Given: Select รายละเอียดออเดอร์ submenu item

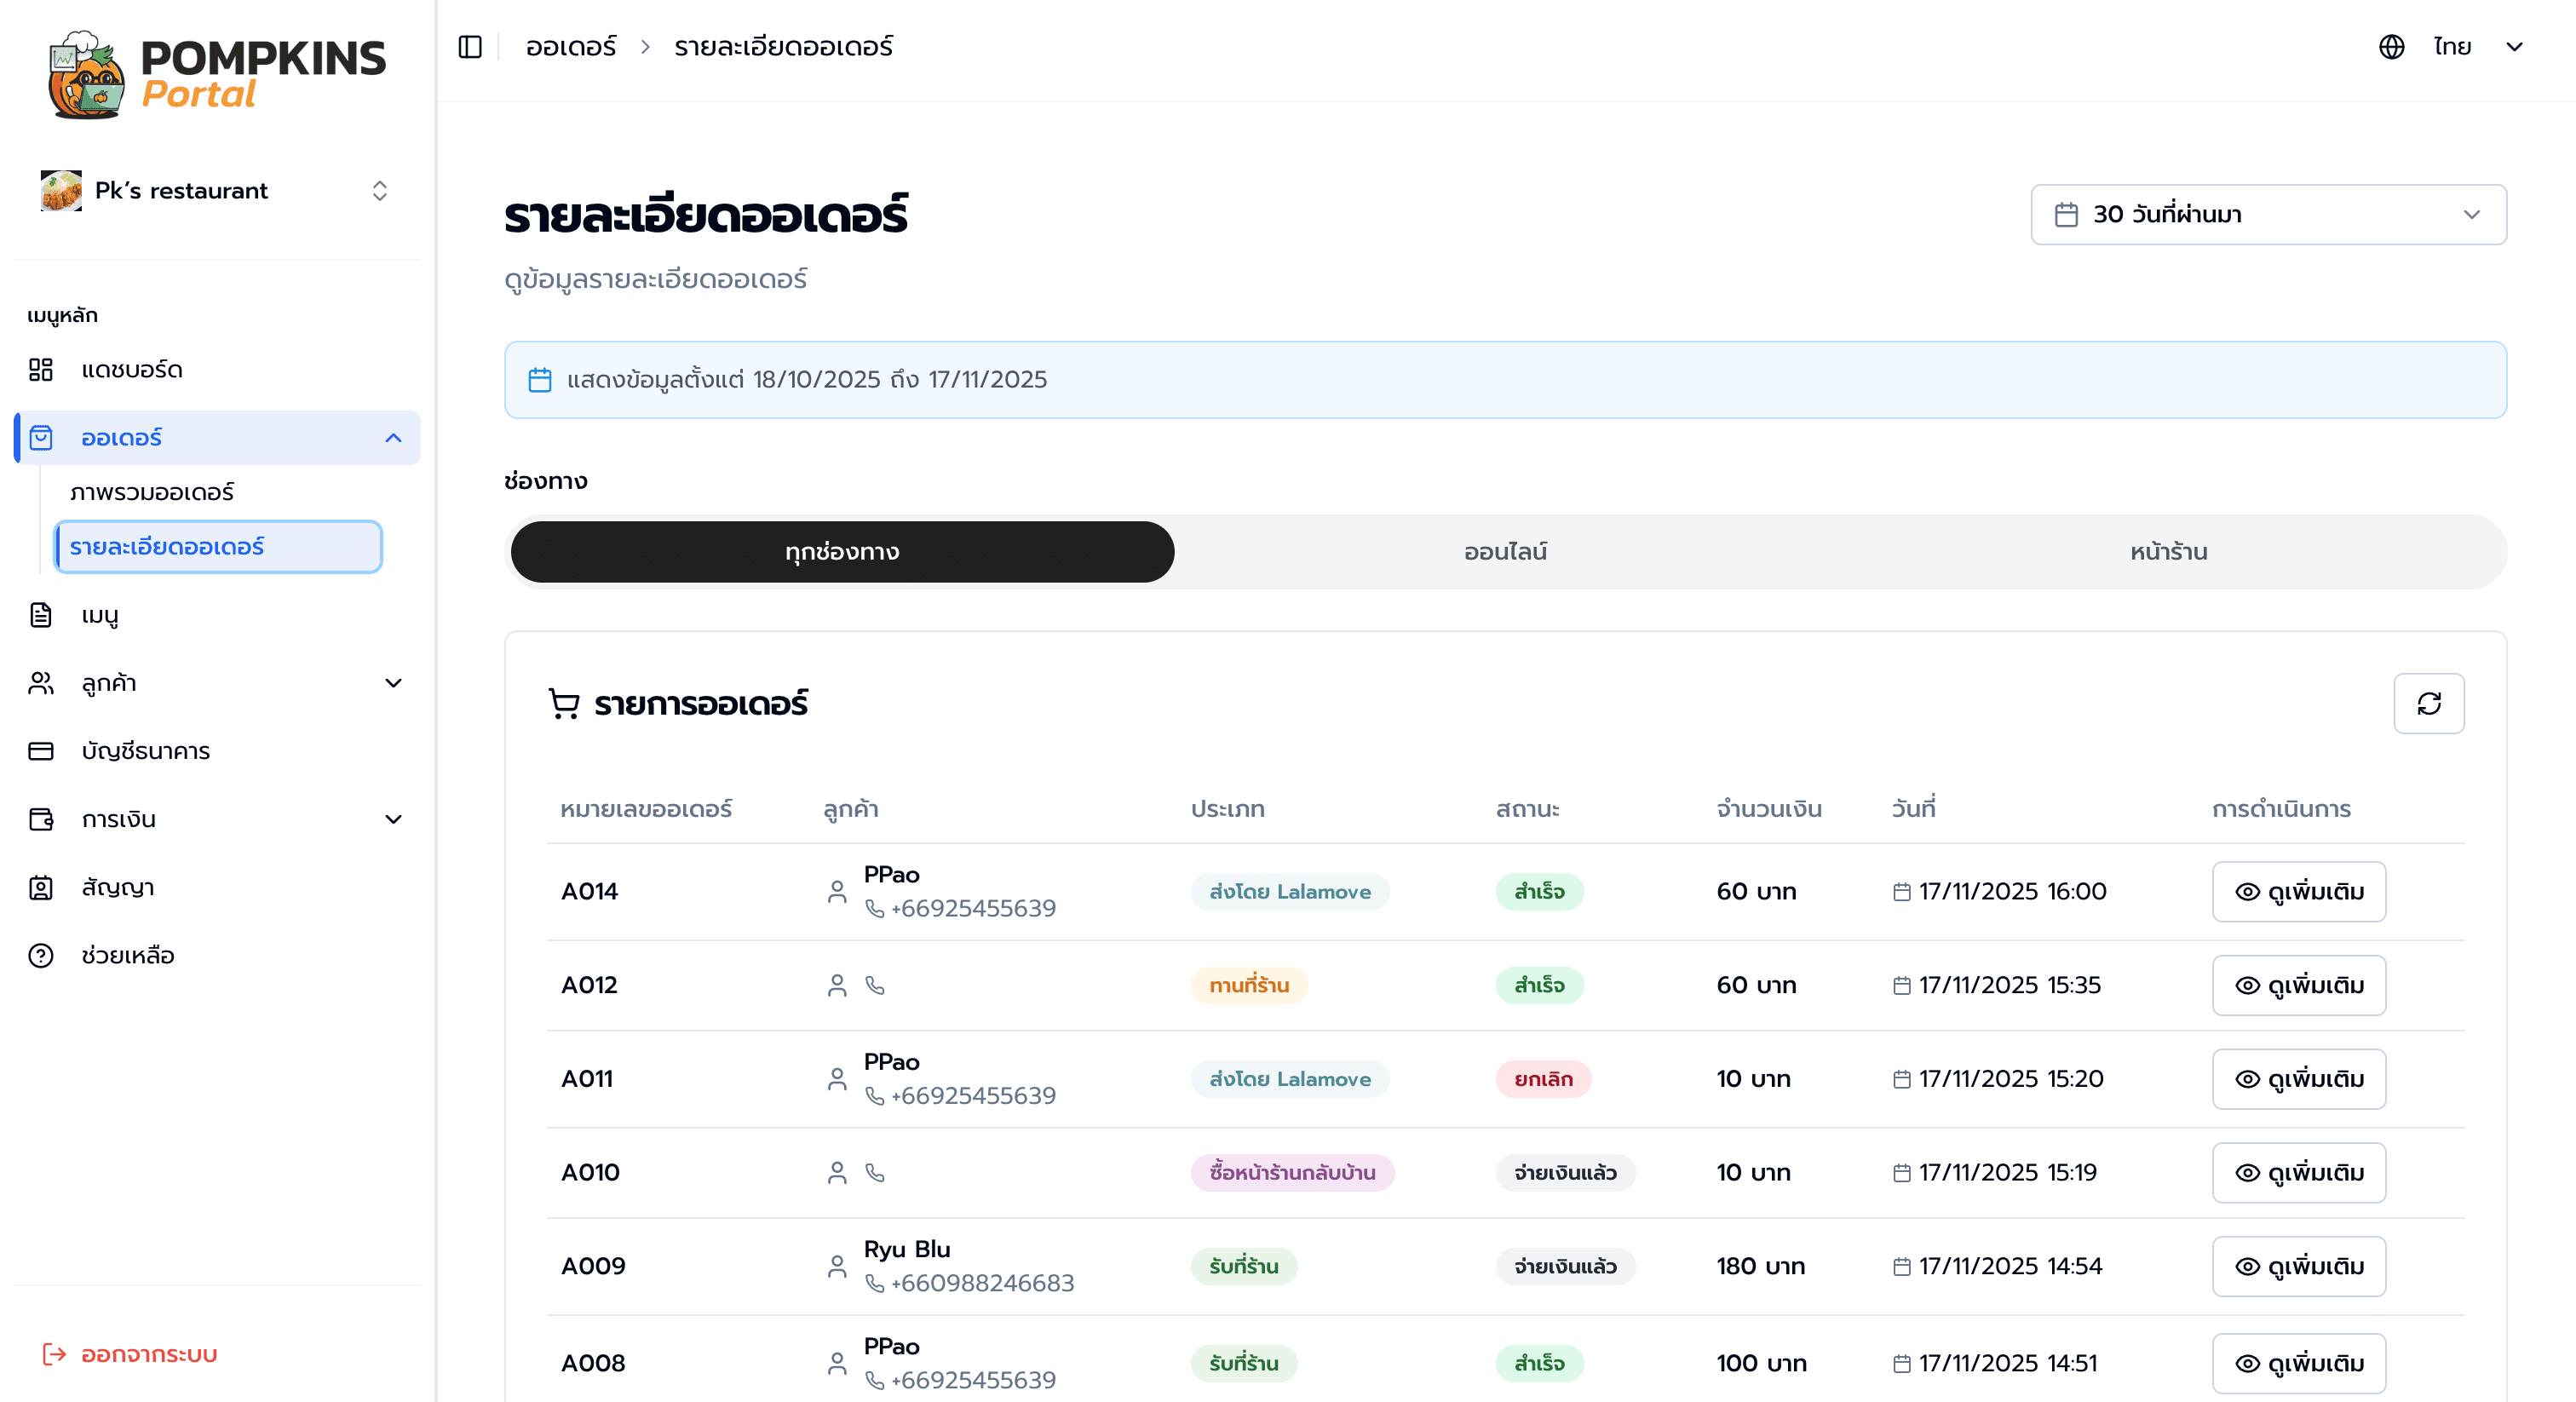Looking at the screenshot, I should click(218, 547).
